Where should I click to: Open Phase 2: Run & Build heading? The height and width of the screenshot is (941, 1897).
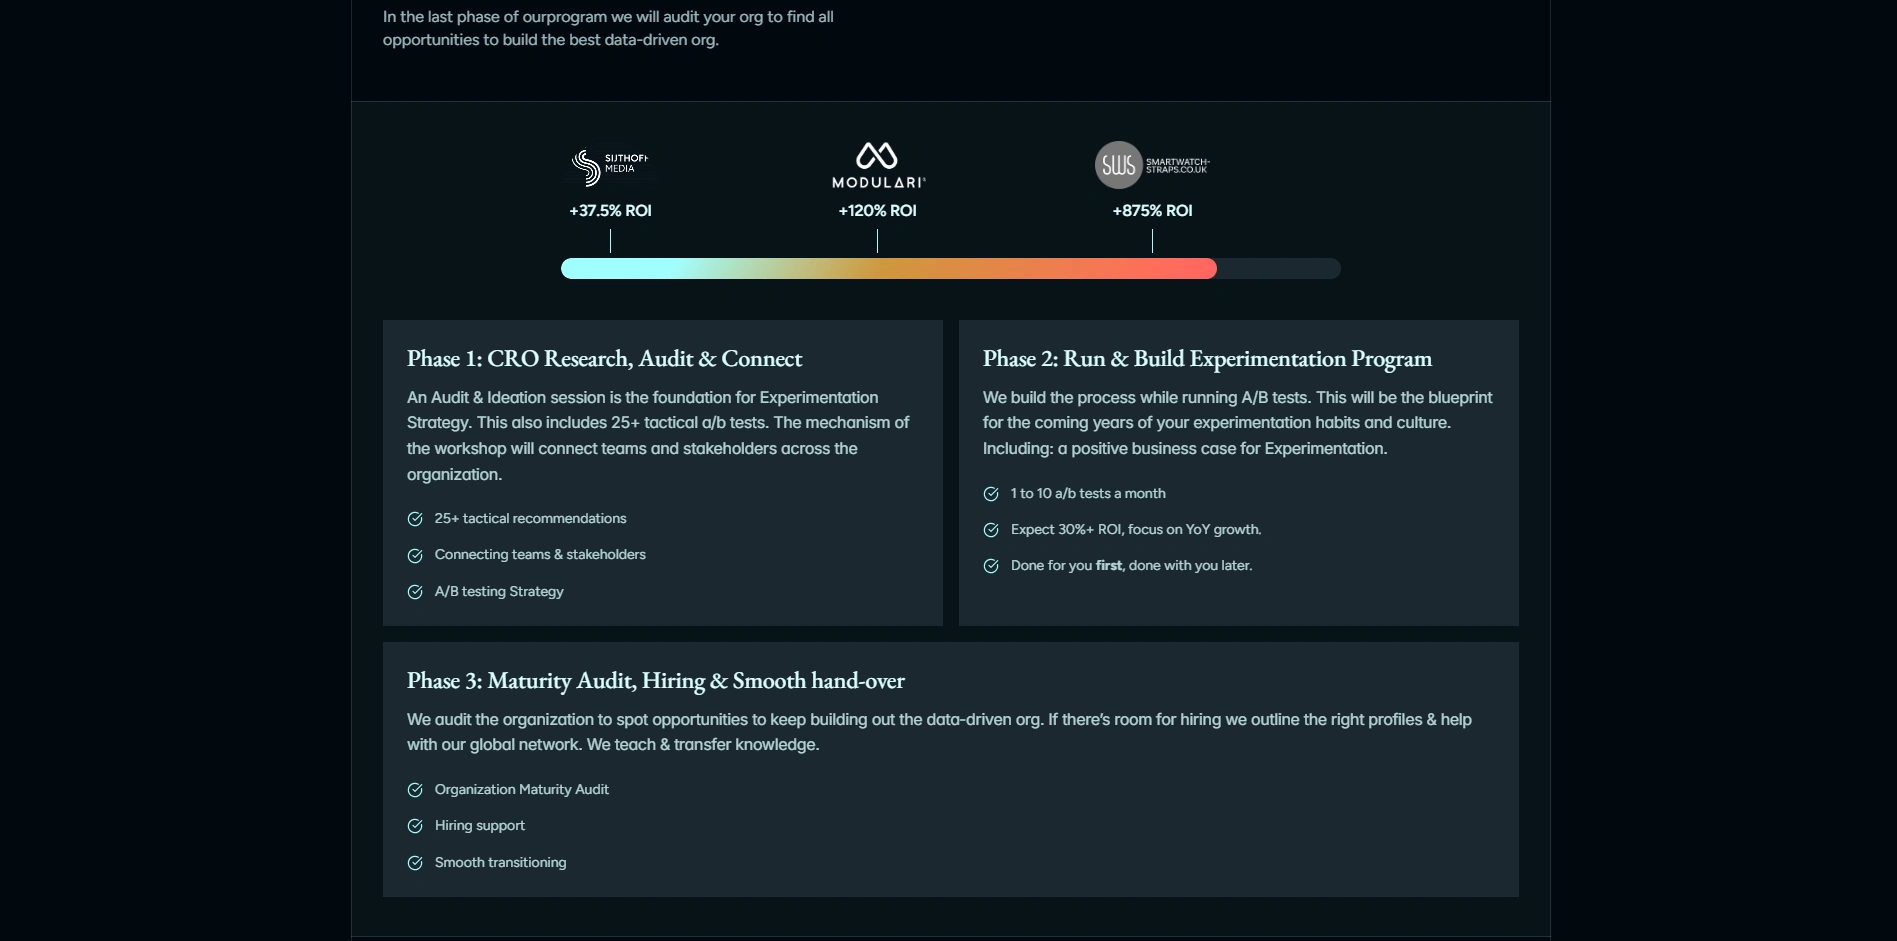coord(1207,359)
